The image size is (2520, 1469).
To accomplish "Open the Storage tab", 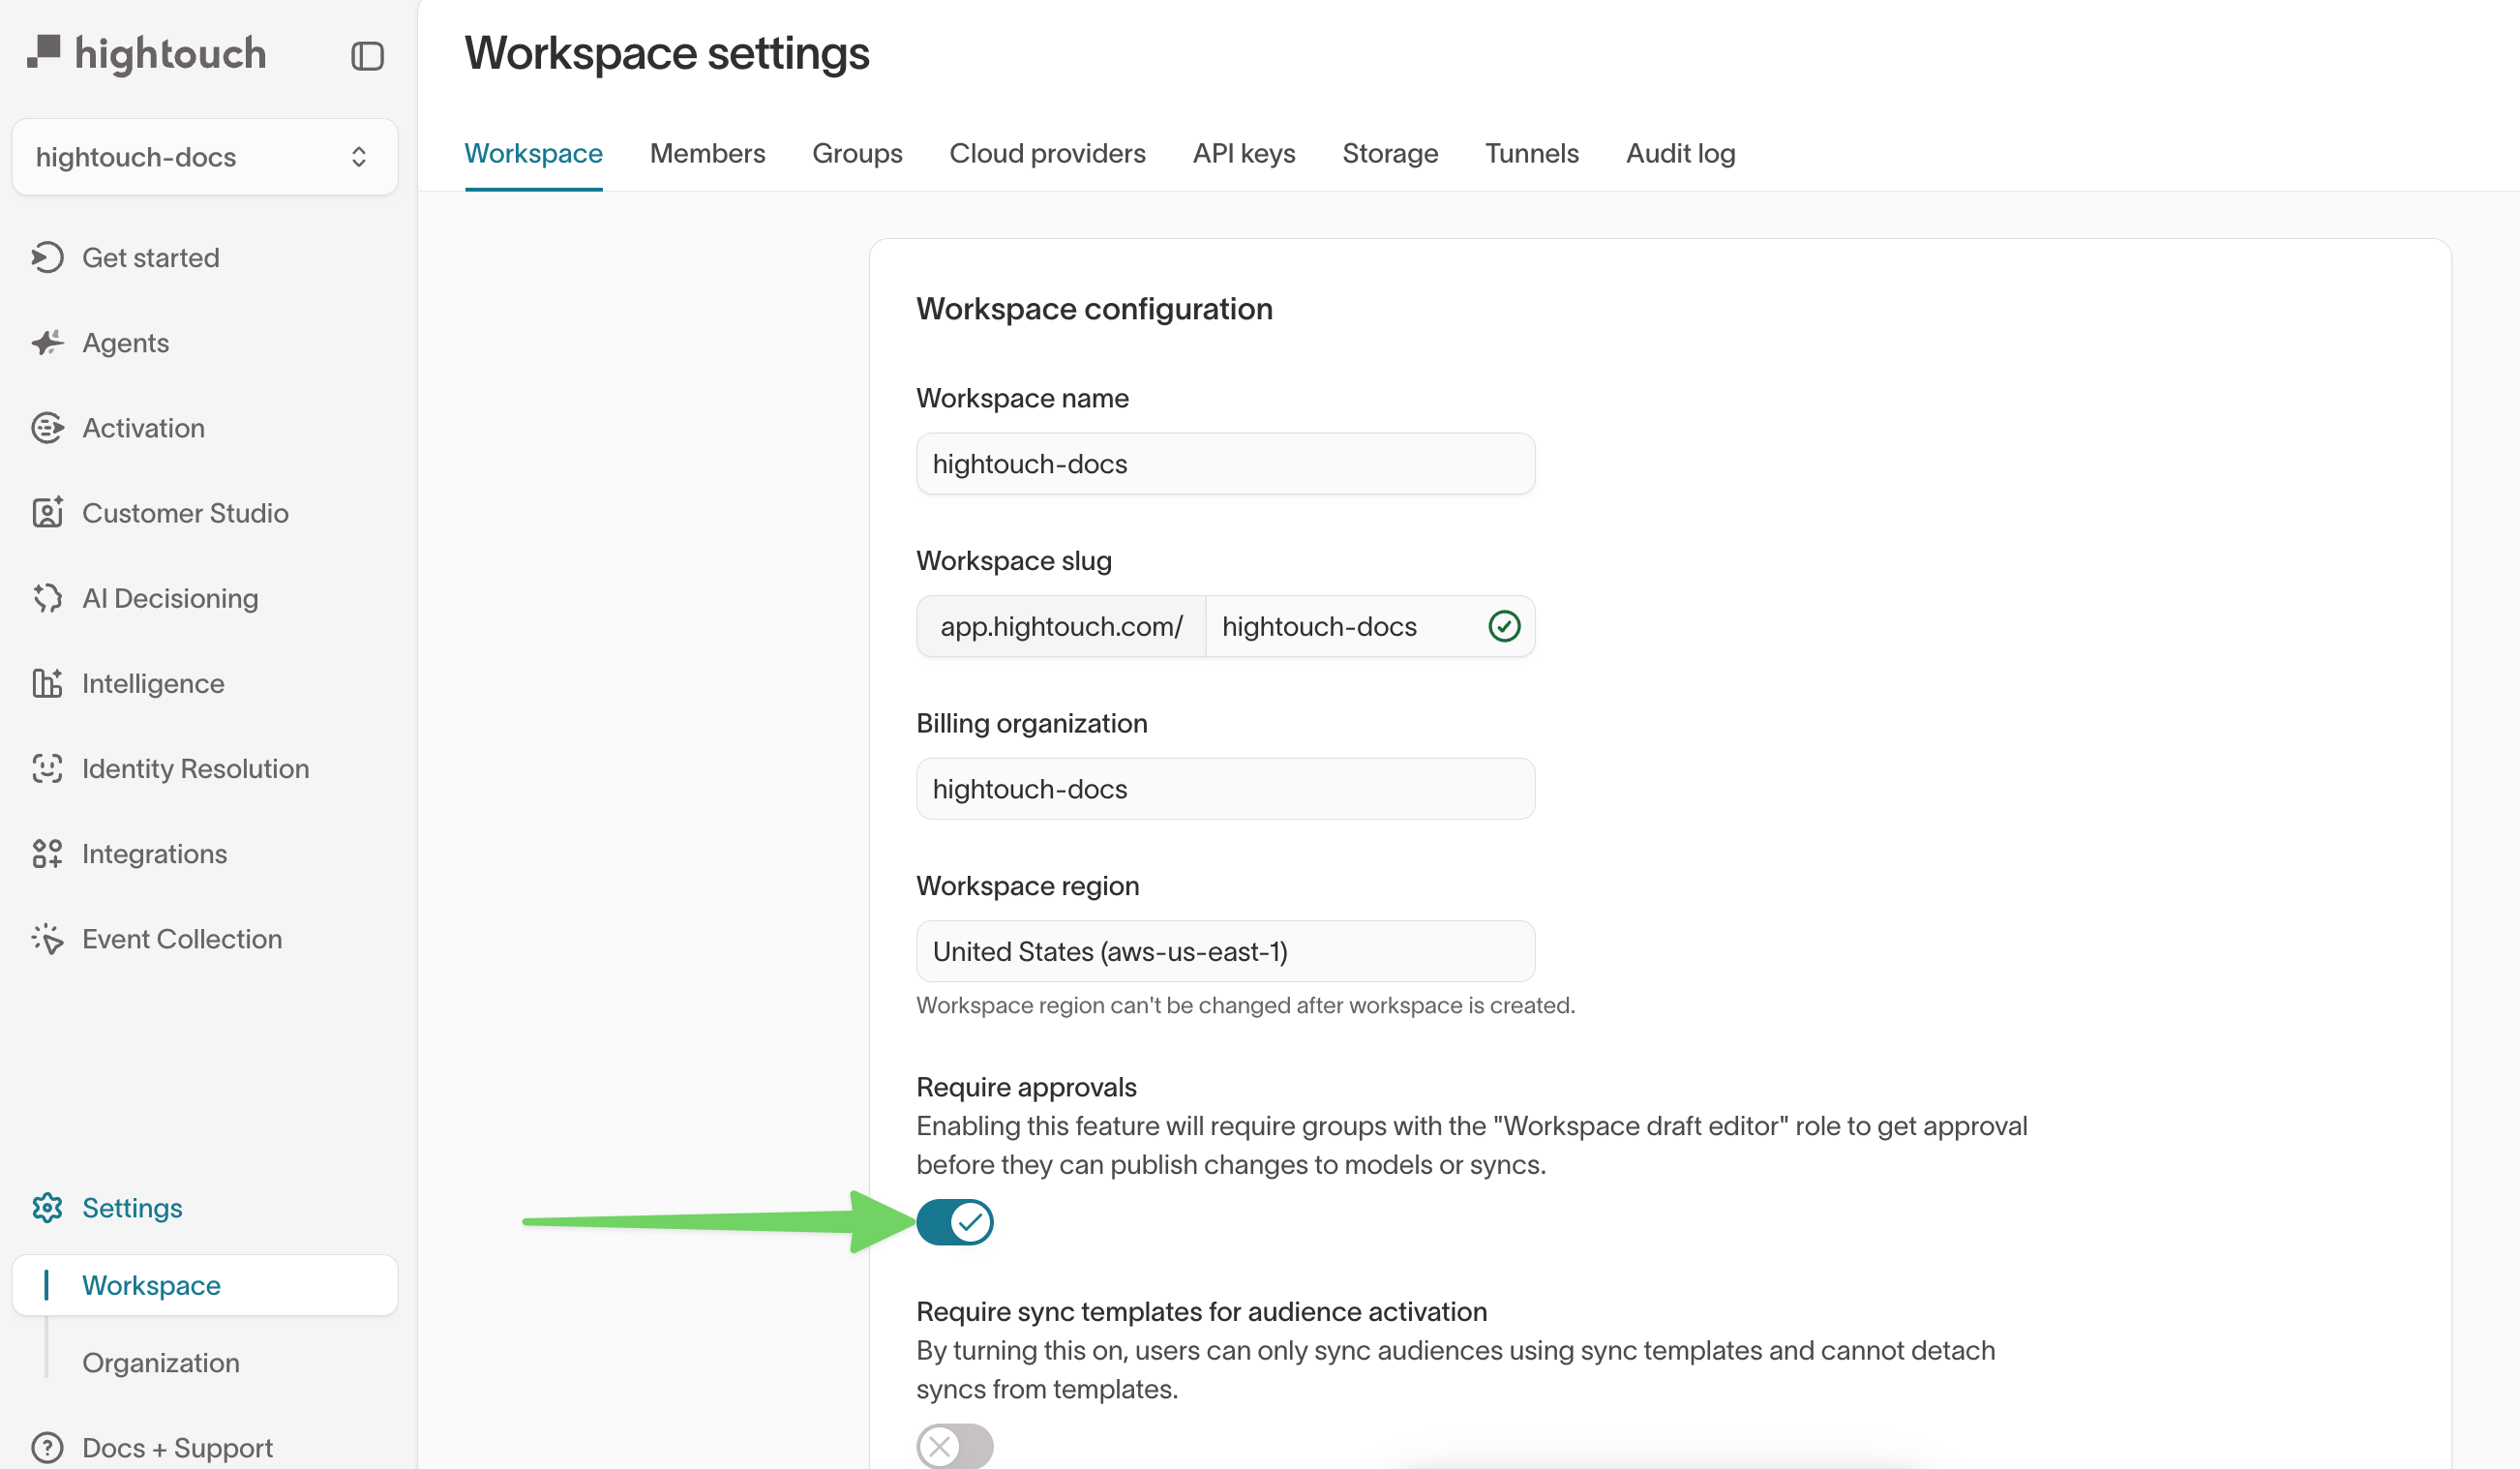I will [x=1390, y=153].
